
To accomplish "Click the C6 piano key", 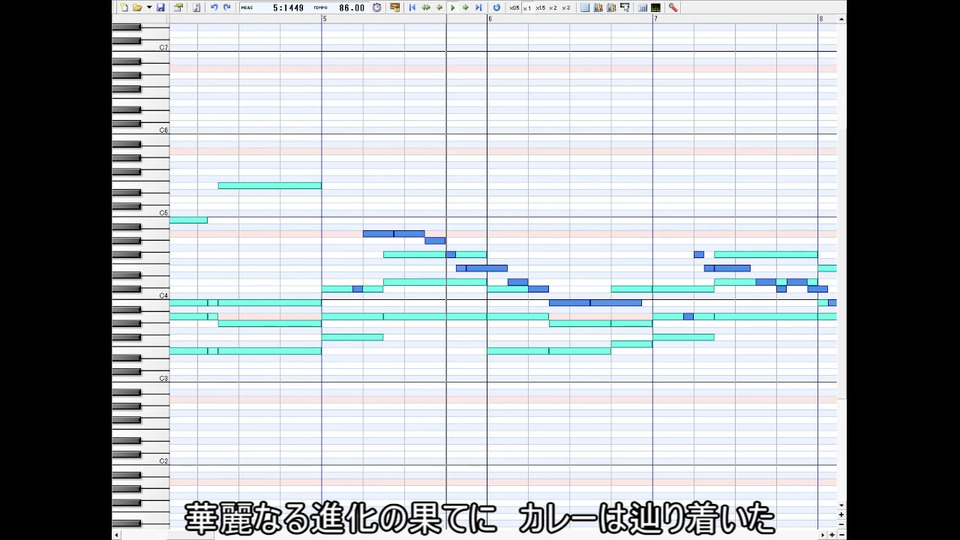I will point(141,130).
